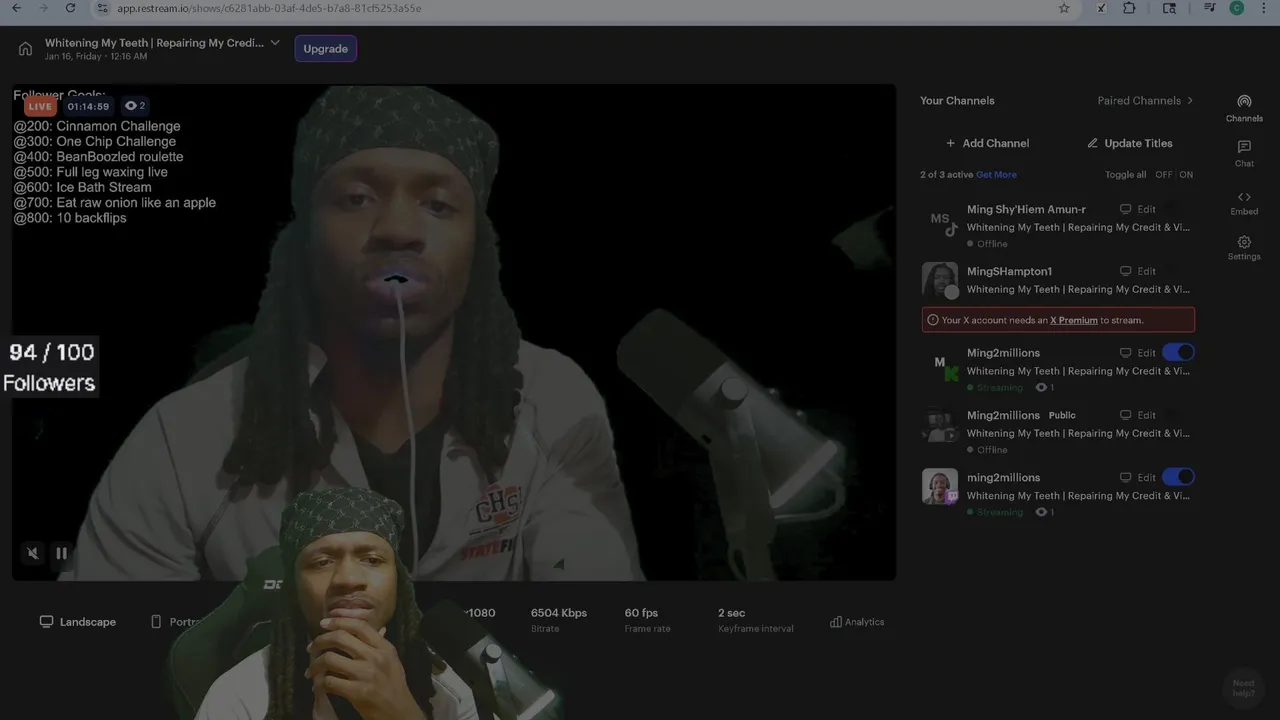
Task: Click the ming2millions Streaming status on Twitch
Action: pos(995,513)
